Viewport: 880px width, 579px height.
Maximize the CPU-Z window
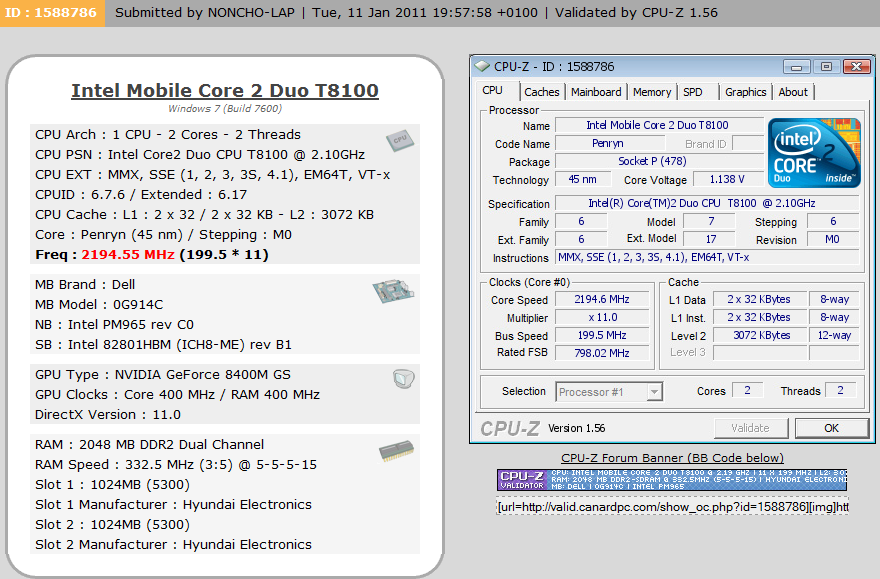[826, 67]
